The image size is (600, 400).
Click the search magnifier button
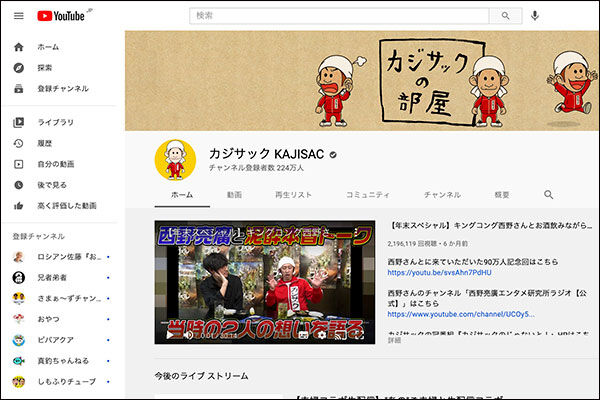[x=505, y=16]
